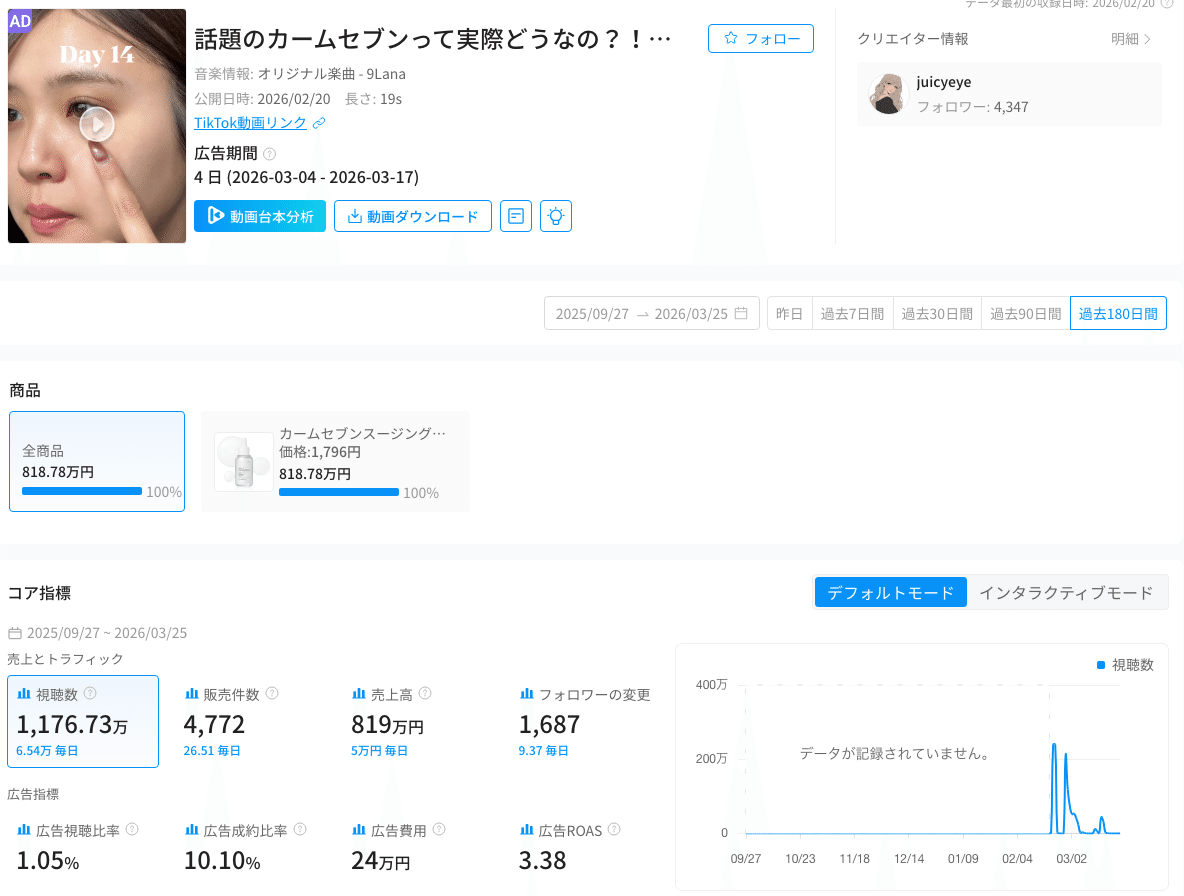
Task: Click the bar chart icon for 視聴数
Action: (24, 694)
